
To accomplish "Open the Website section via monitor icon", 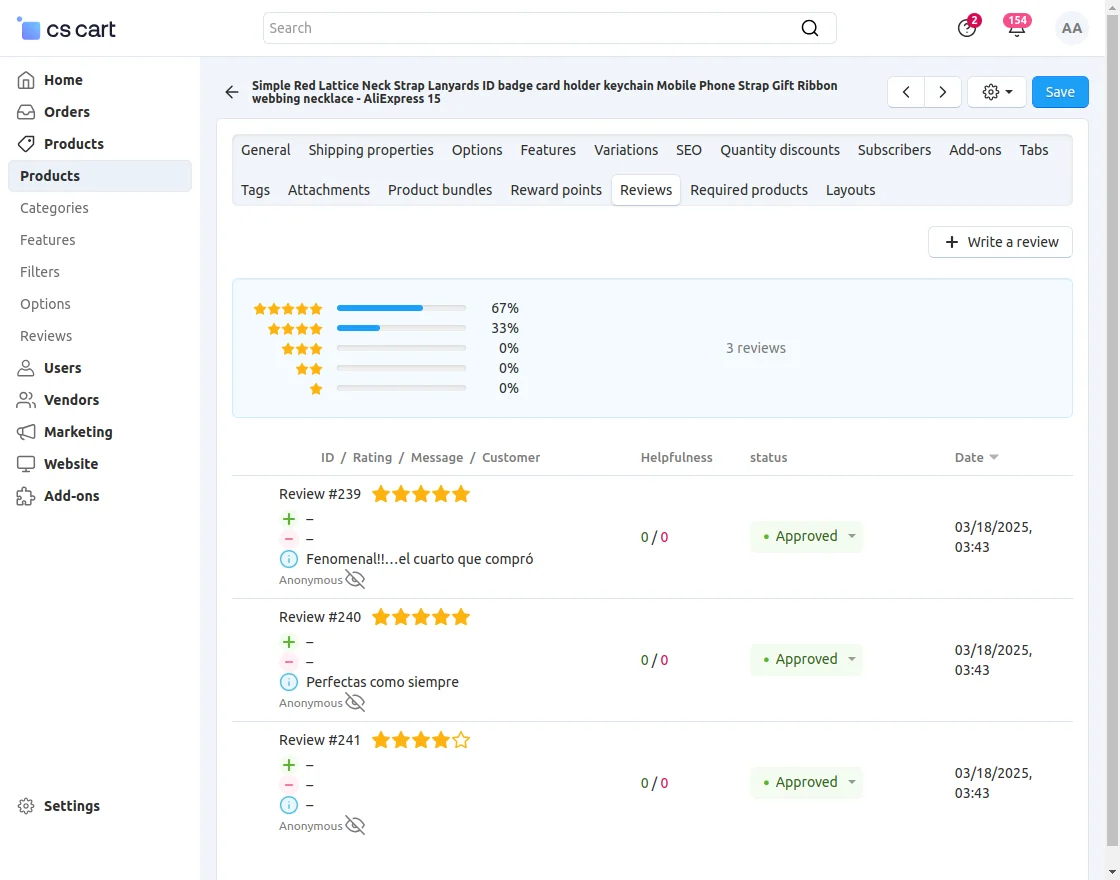I will point(24,464).
